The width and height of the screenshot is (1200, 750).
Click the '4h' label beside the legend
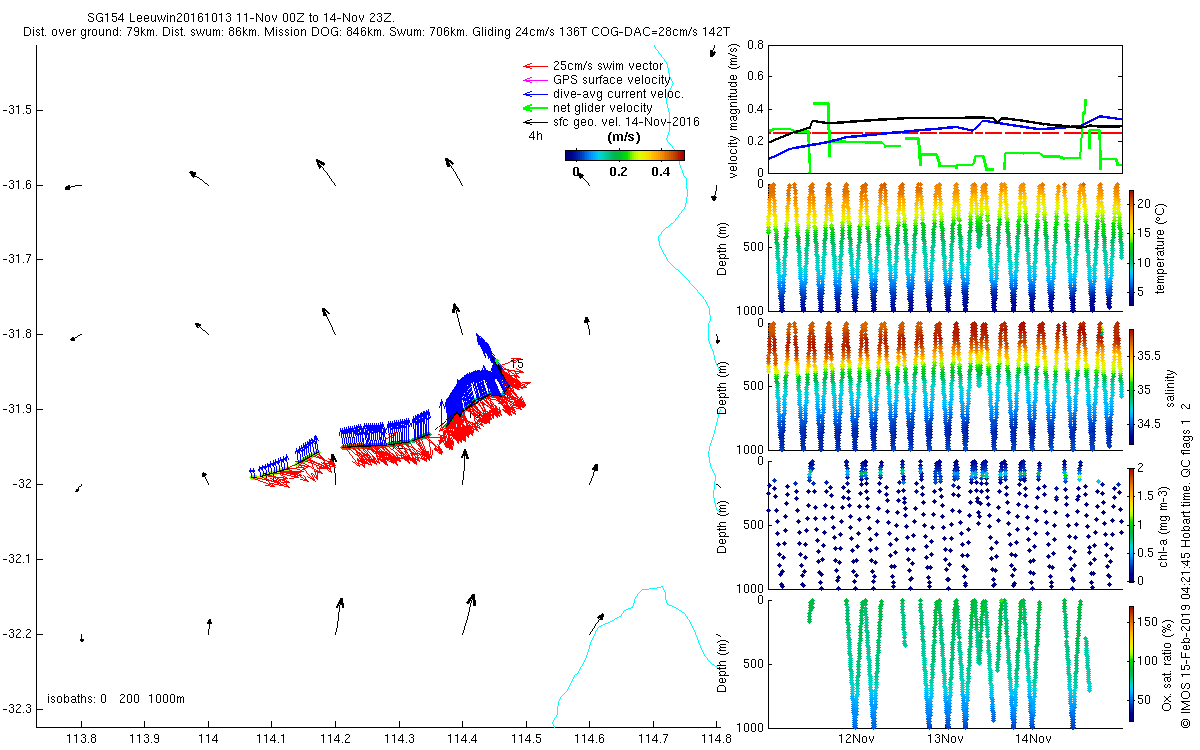[x=536, y=136]
